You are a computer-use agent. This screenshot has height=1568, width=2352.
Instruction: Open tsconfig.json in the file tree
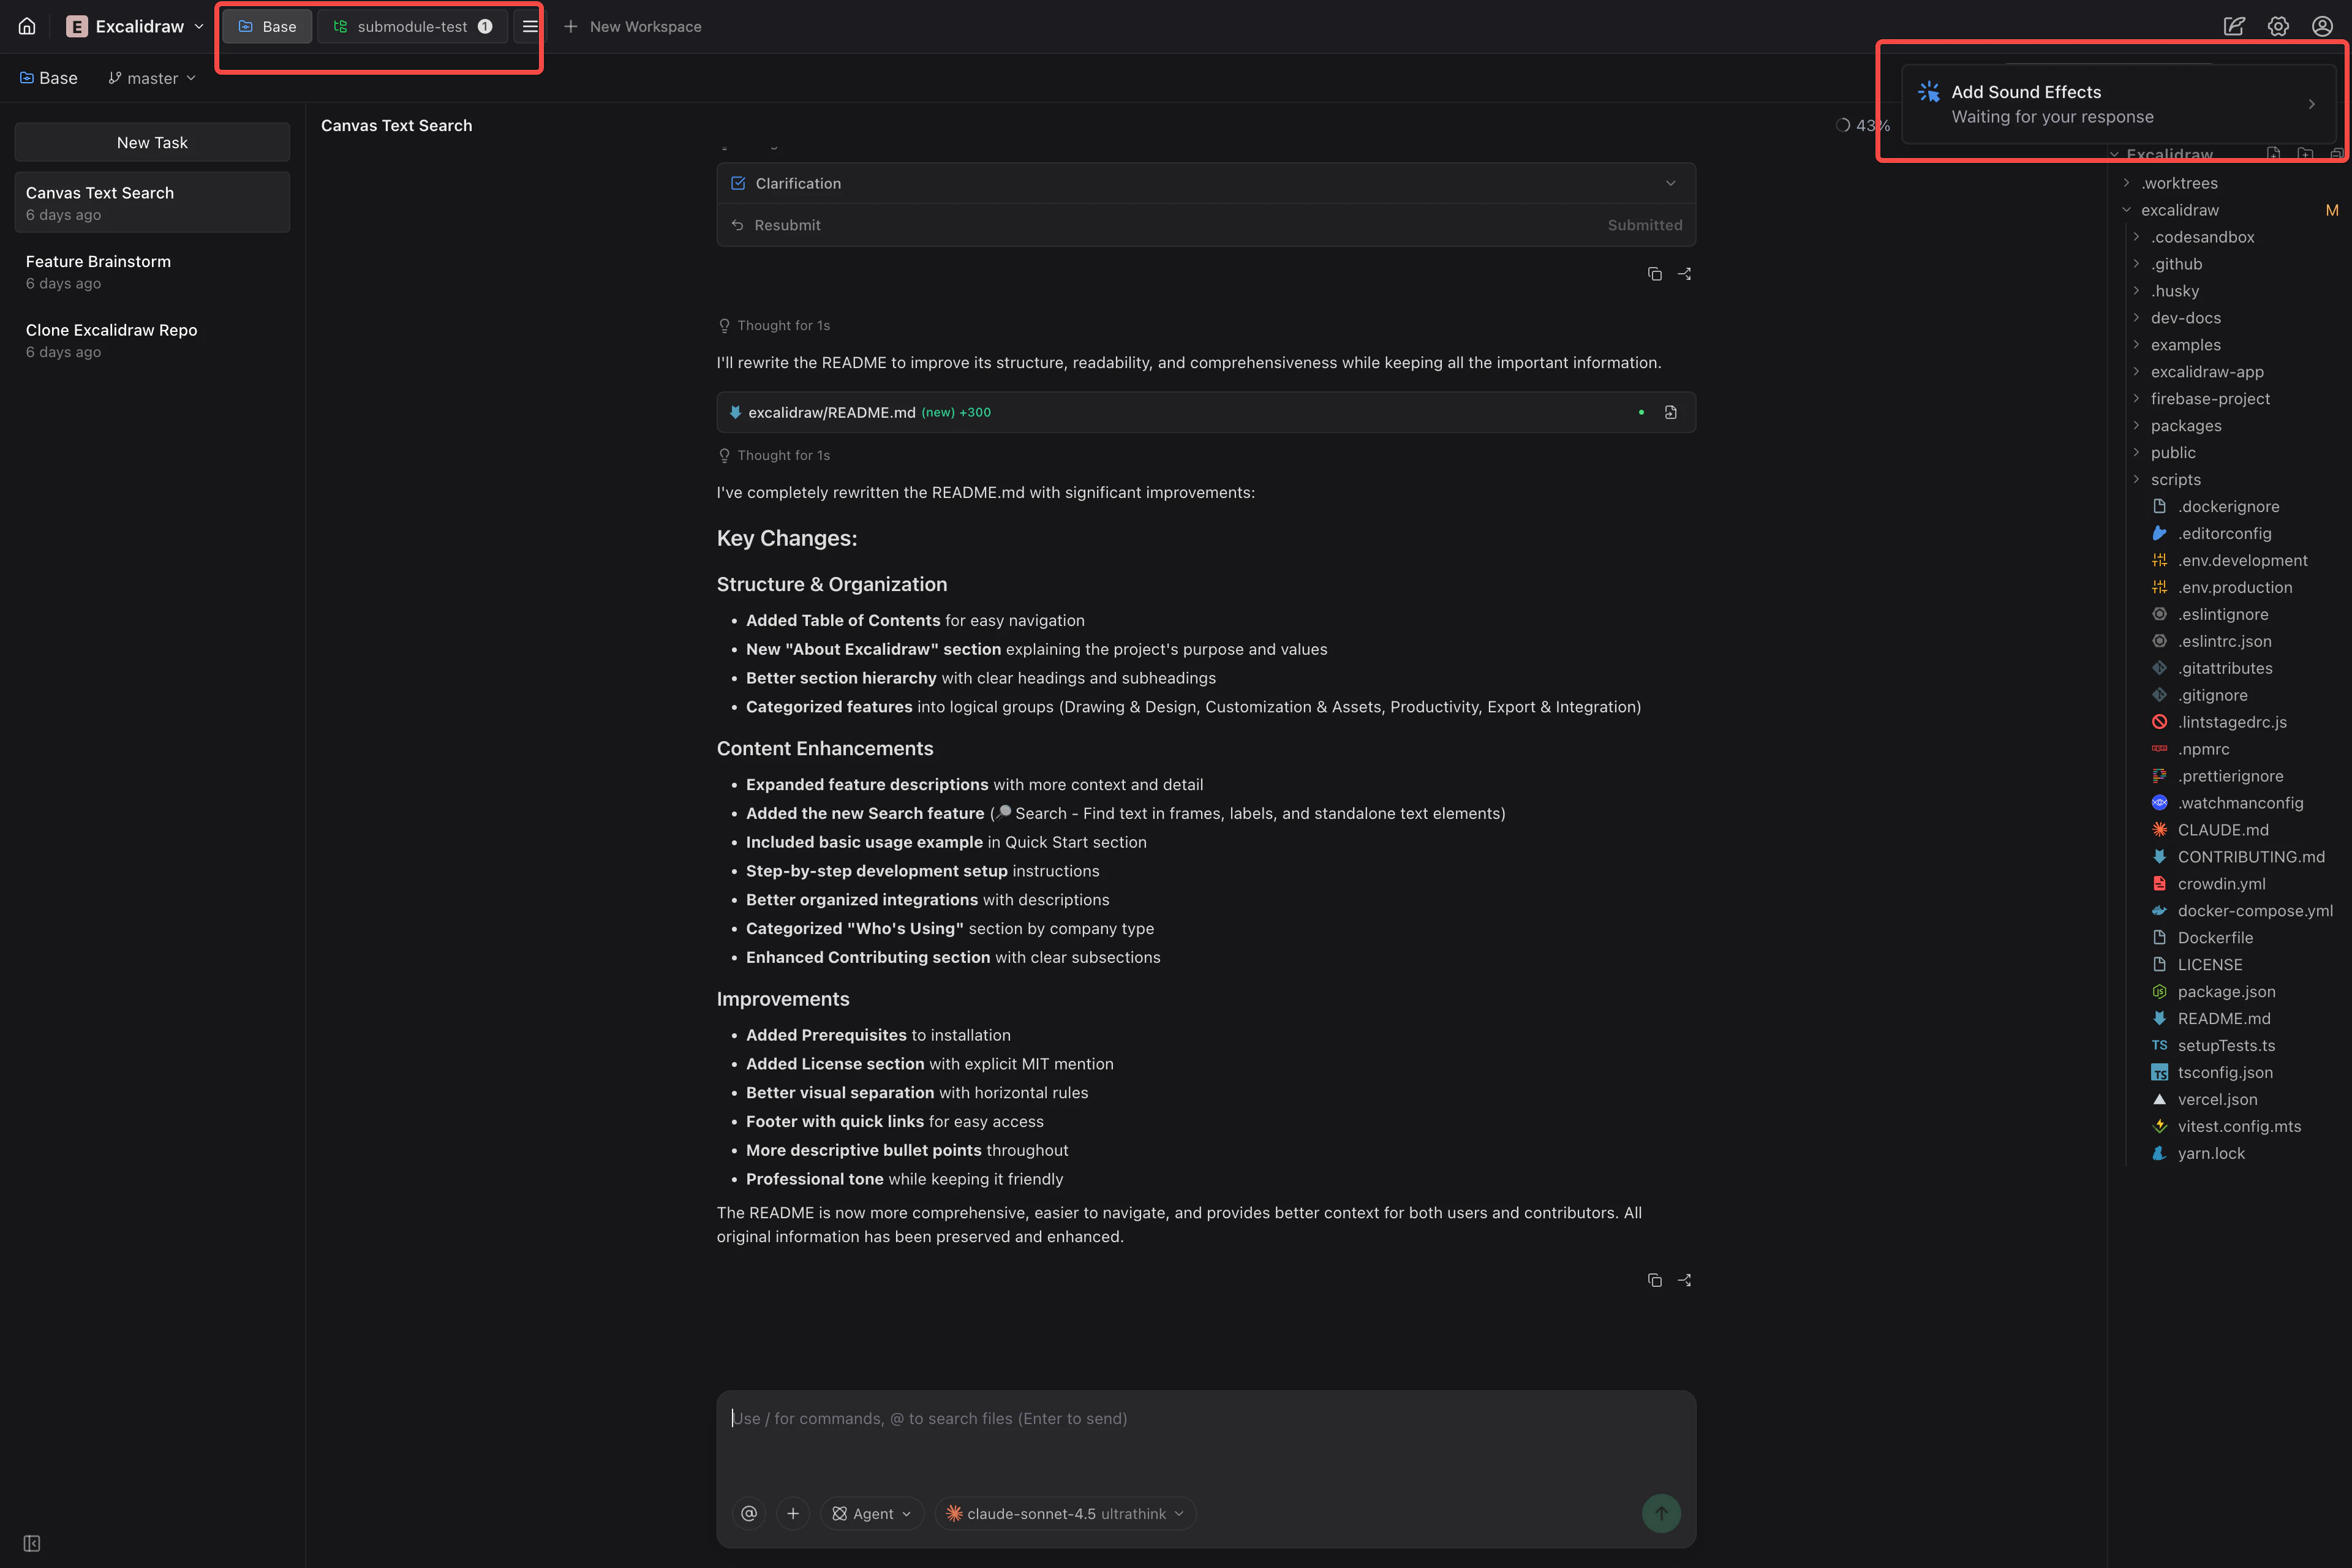pyautogui.click(x=2225, y=1072)
